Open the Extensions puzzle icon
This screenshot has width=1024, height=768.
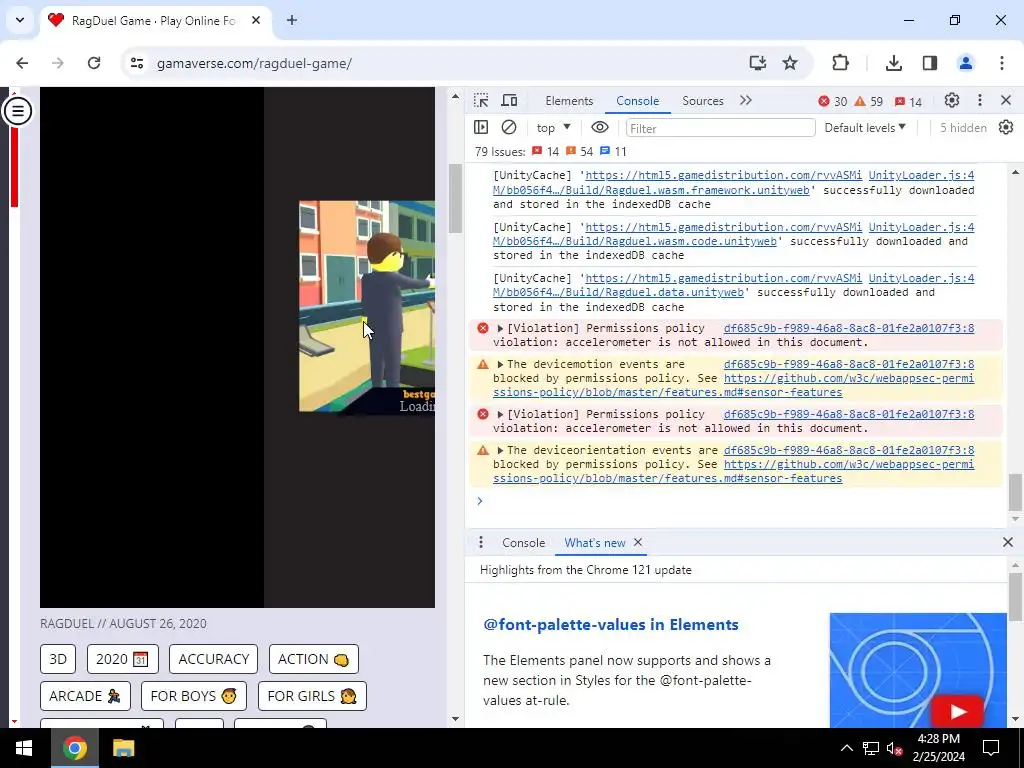pos(840,63)
